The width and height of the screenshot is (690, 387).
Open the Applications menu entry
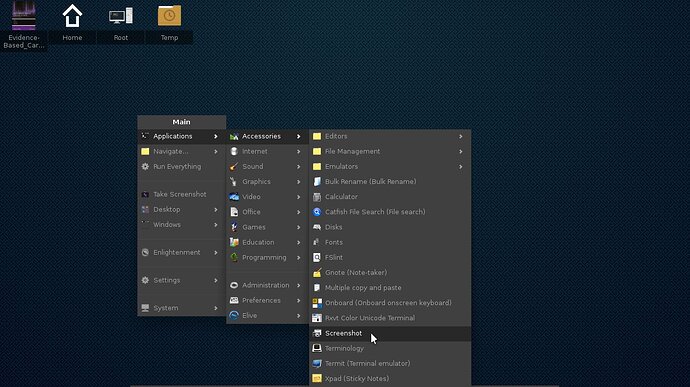181,136
